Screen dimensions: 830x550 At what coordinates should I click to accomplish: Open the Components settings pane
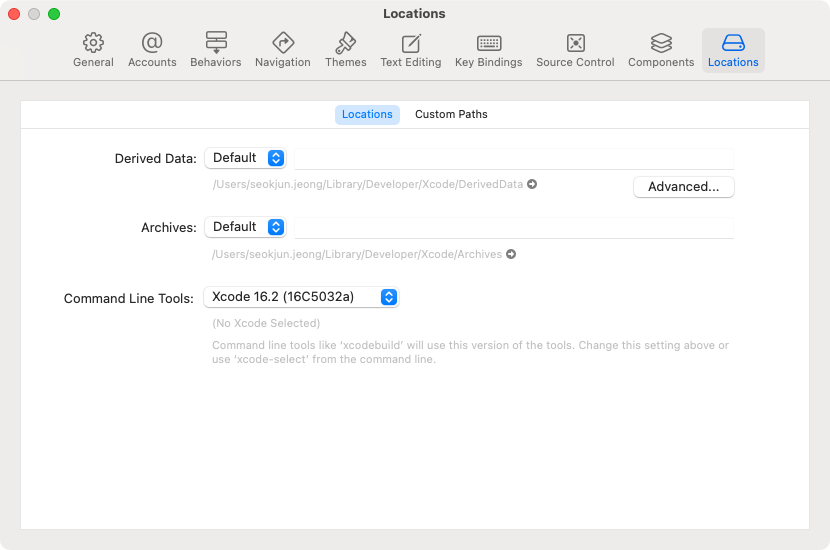click(661, 50)
